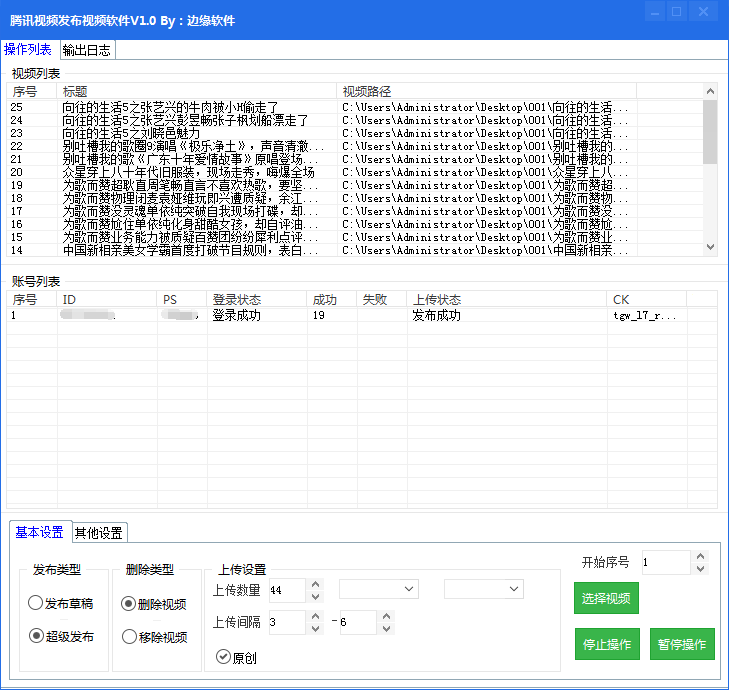Screen dimensions: 729x690
Task: Sort video list by 序号 header
Action: [x=31, y=91]
